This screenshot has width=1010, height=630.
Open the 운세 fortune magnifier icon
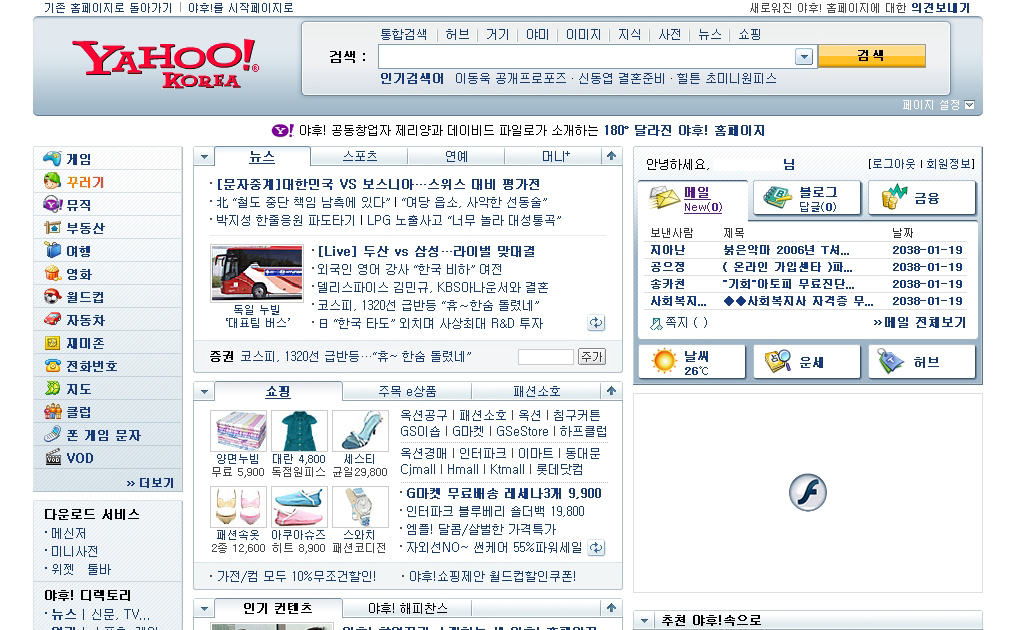[x=777, y=361]
